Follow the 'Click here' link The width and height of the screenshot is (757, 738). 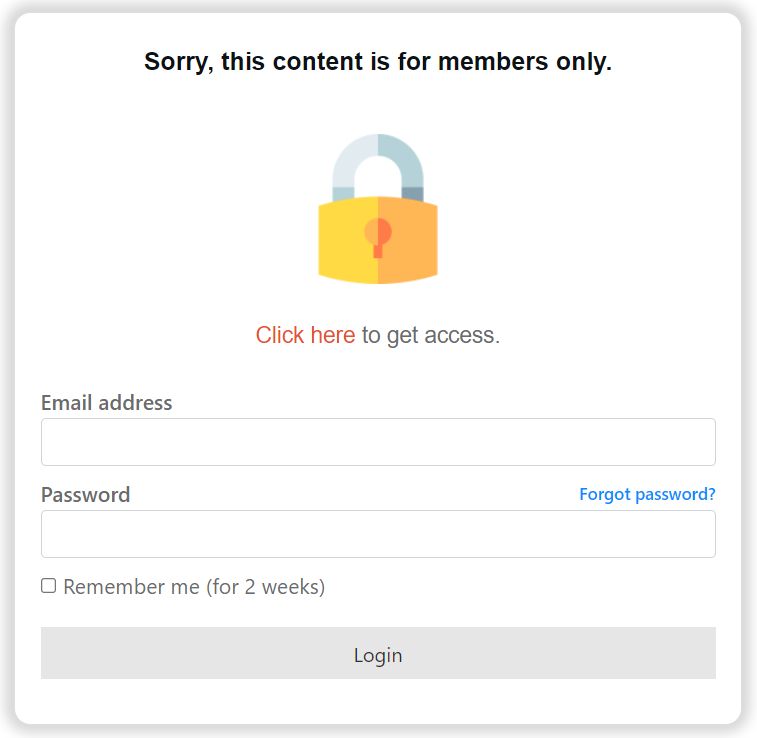(305, 335)
